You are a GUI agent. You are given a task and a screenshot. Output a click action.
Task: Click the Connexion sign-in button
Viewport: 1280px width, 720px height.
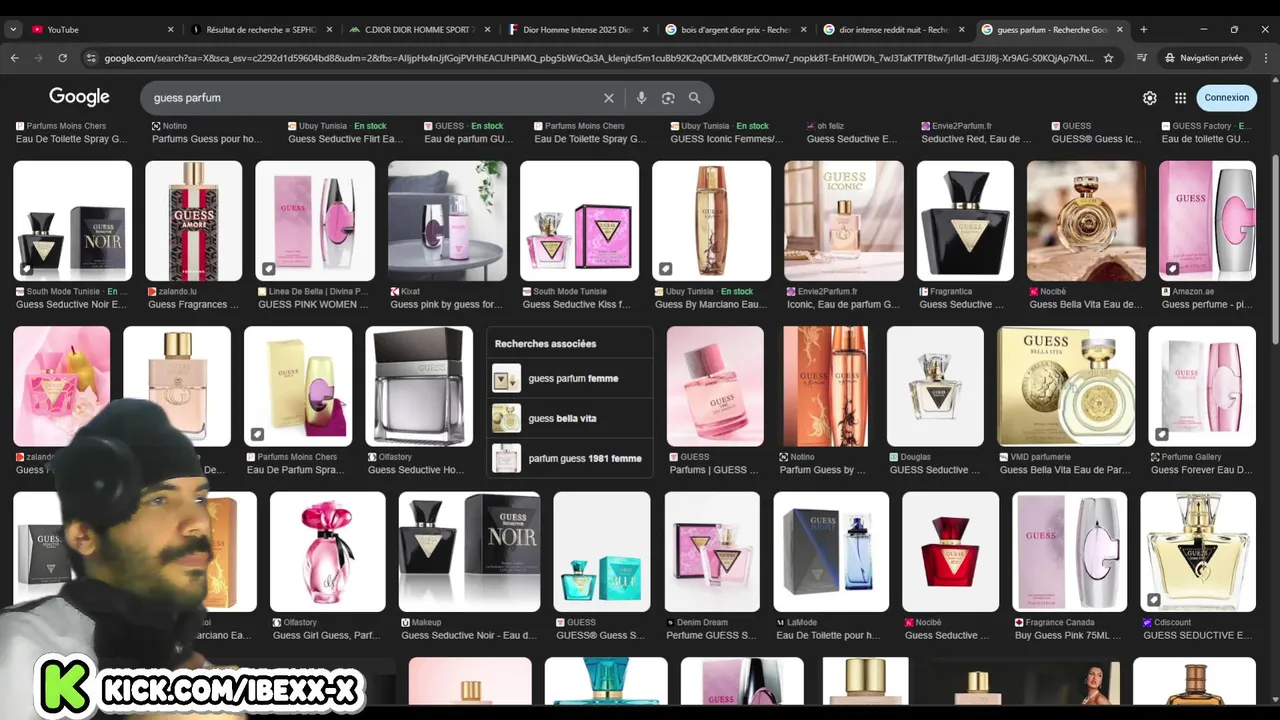point(1226,98)
